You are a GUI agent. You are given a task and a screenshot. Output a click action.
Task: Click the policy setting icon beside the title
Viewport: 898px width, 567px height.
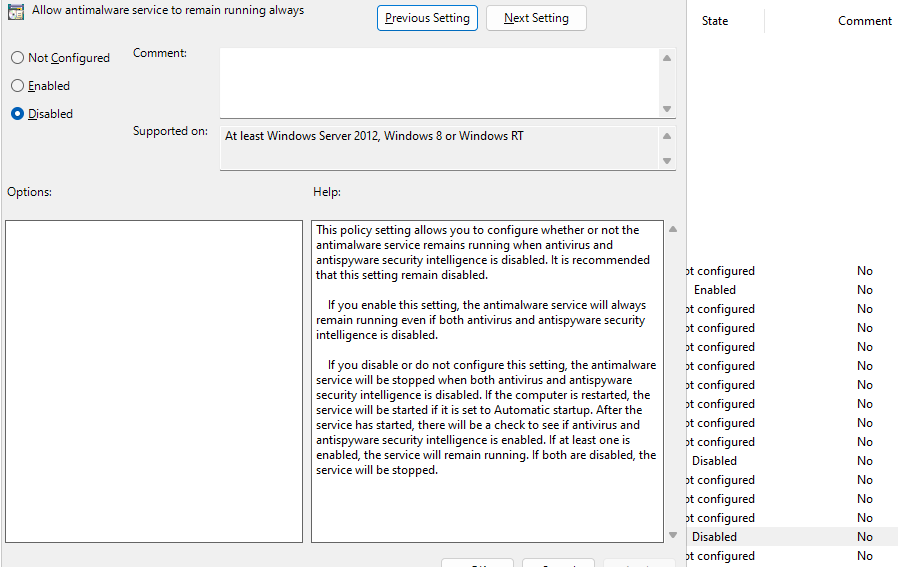click(x=16, y=13)
